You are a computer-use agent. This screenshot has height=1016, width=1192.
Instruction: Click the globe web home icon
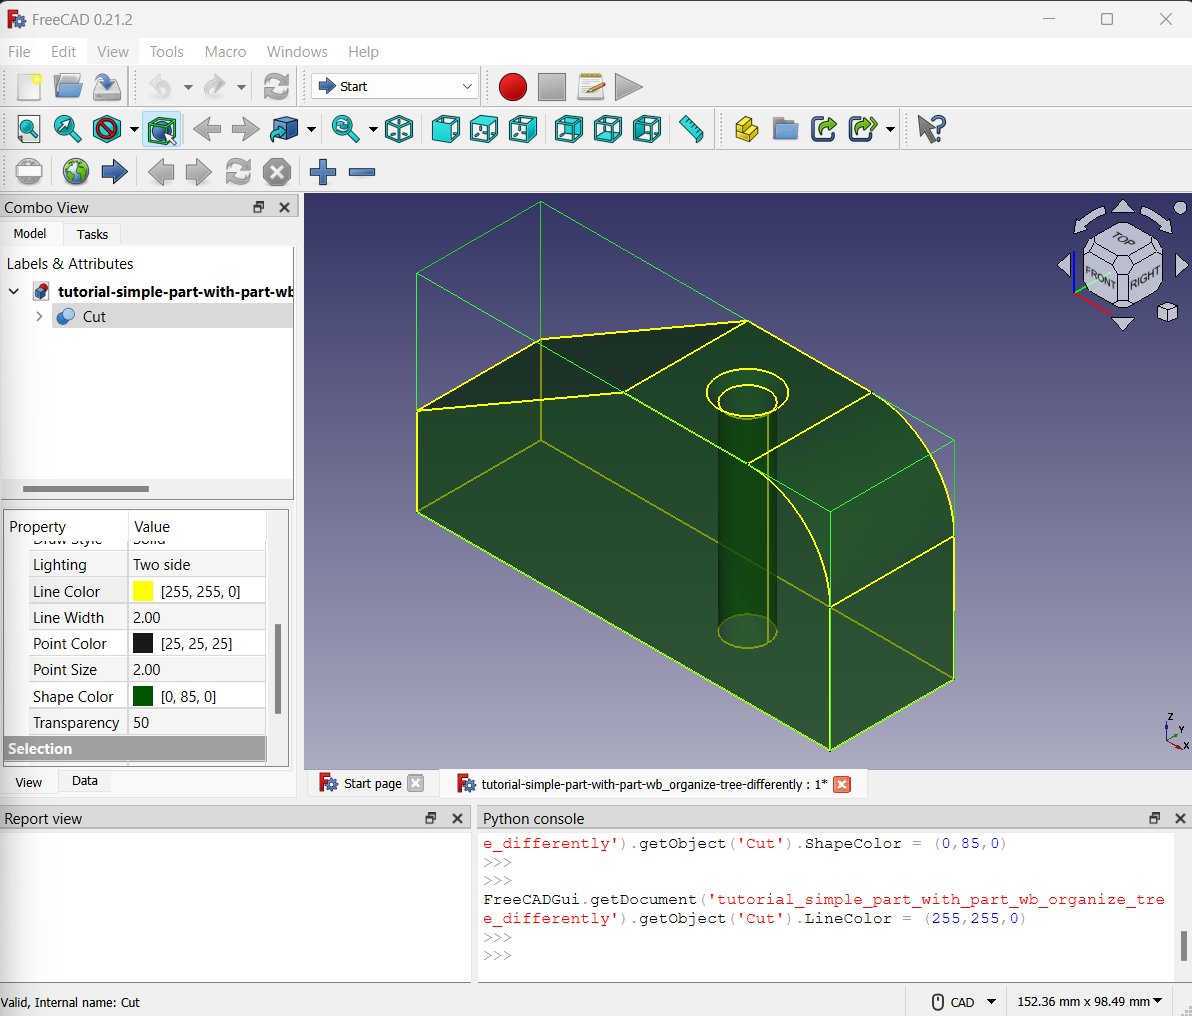[75, 172]
